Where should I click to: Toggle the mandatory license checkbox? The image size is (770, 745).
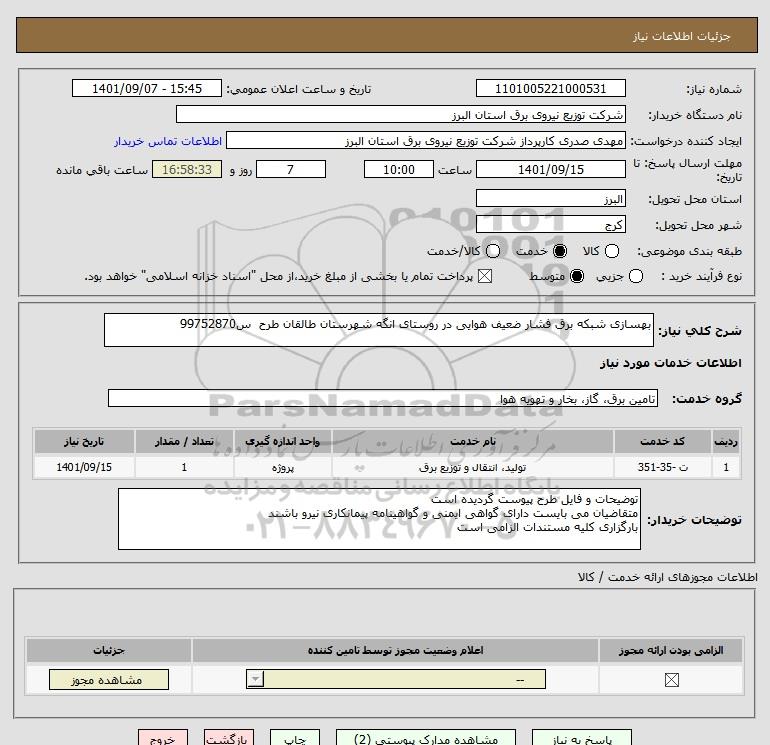pos(671,680)
